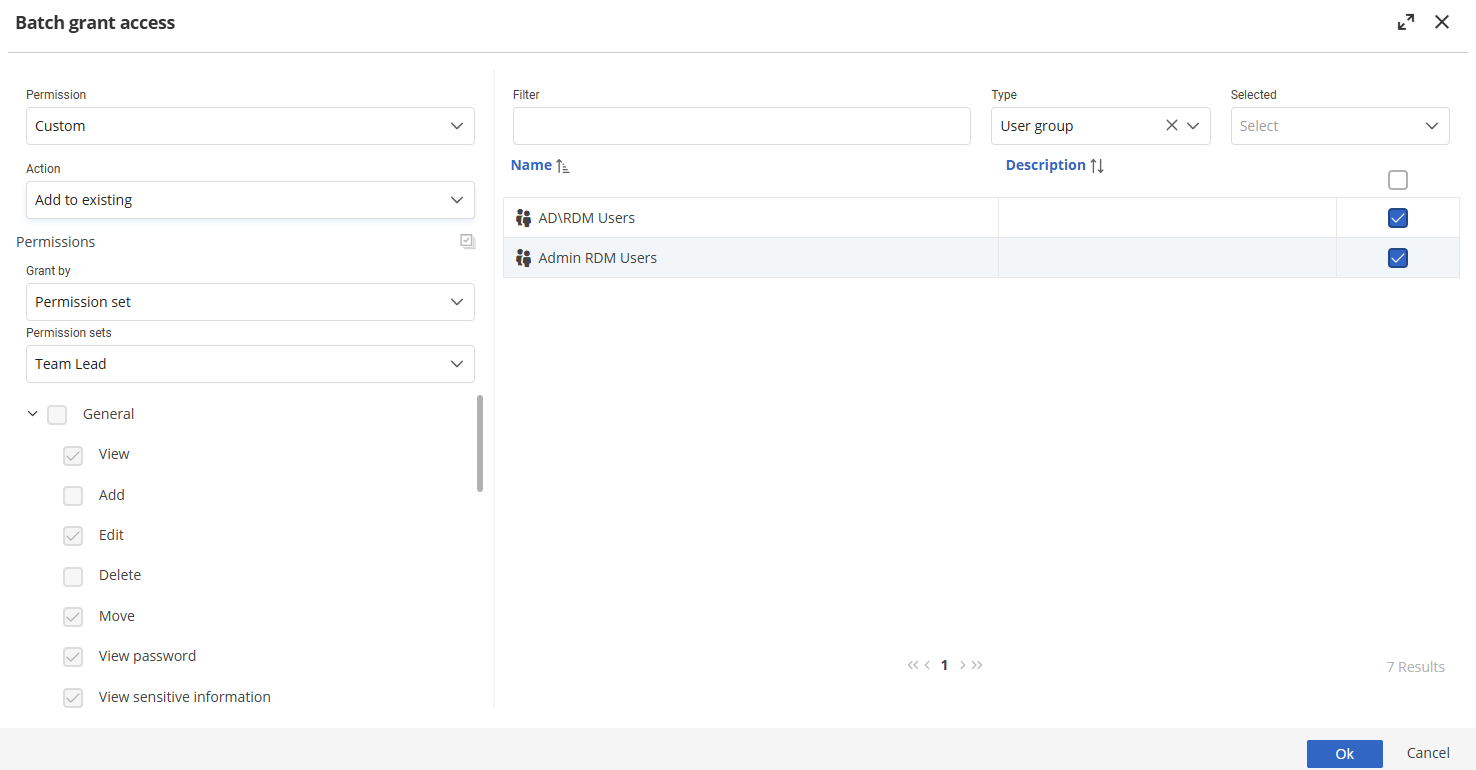Toggle the header select-all checkbox
The height and width of the screenshot is (770, 1476).
pos(1397,180)
